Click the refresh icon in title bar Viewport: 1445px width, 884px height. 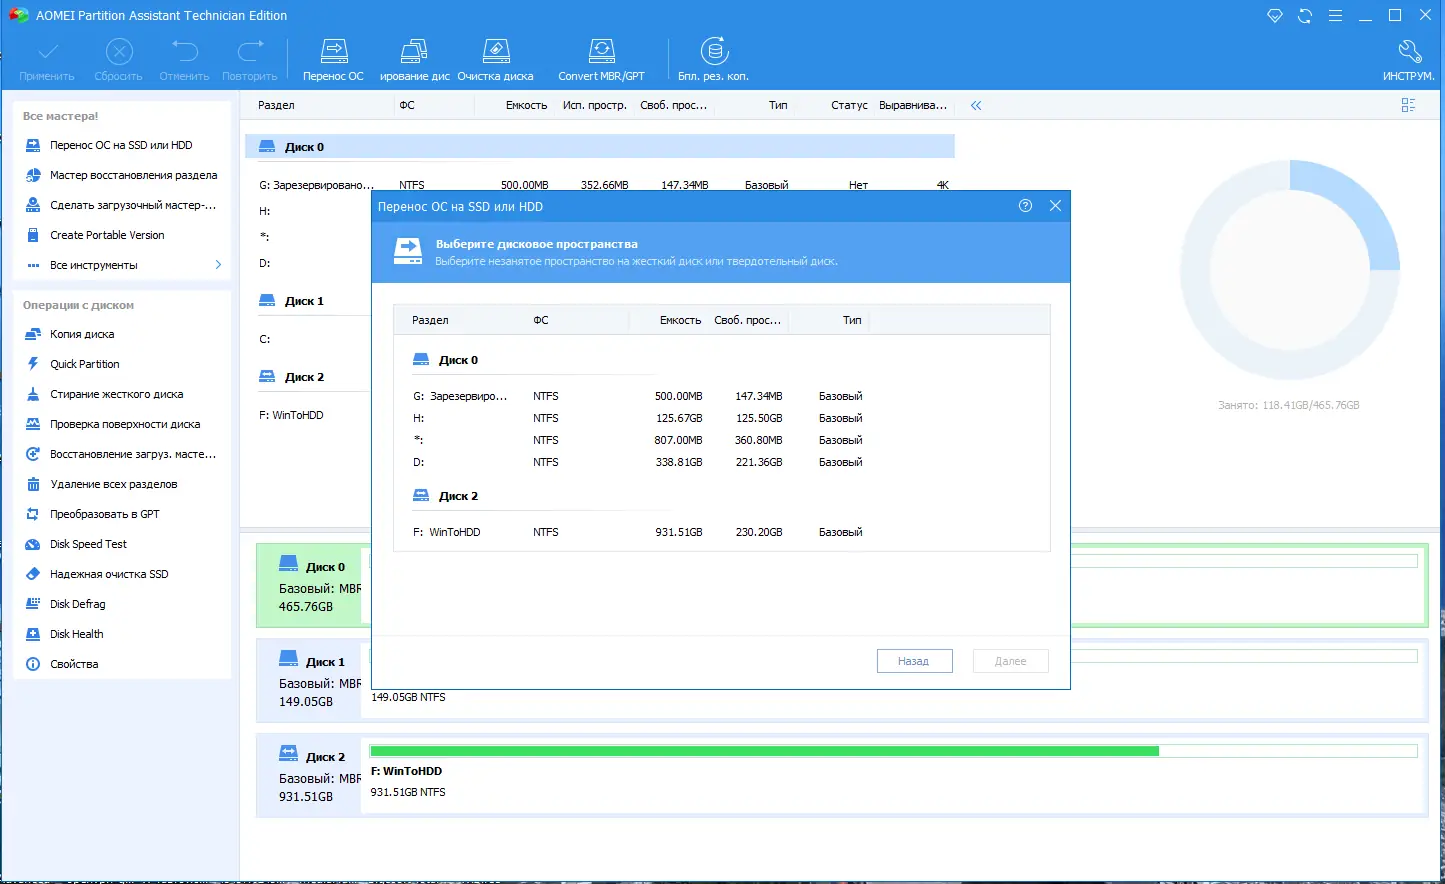click(1305, 16)
